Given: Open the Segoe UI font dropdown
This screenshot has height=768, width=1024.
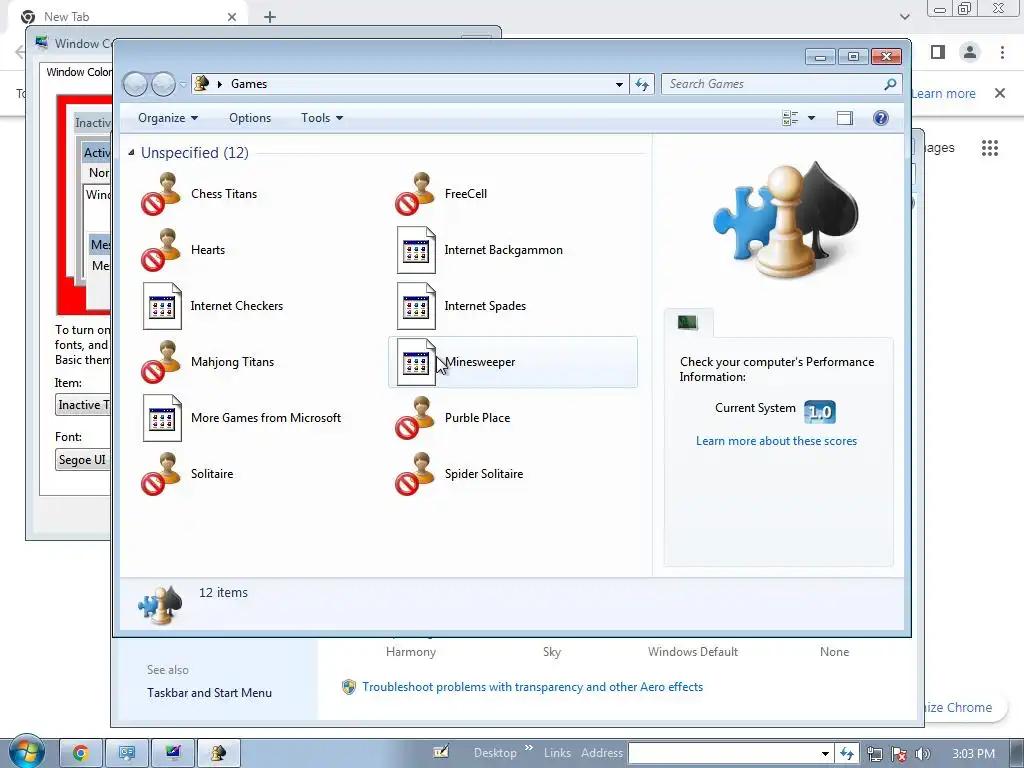Looking at the screenshot, I should (x=83, y=460).
